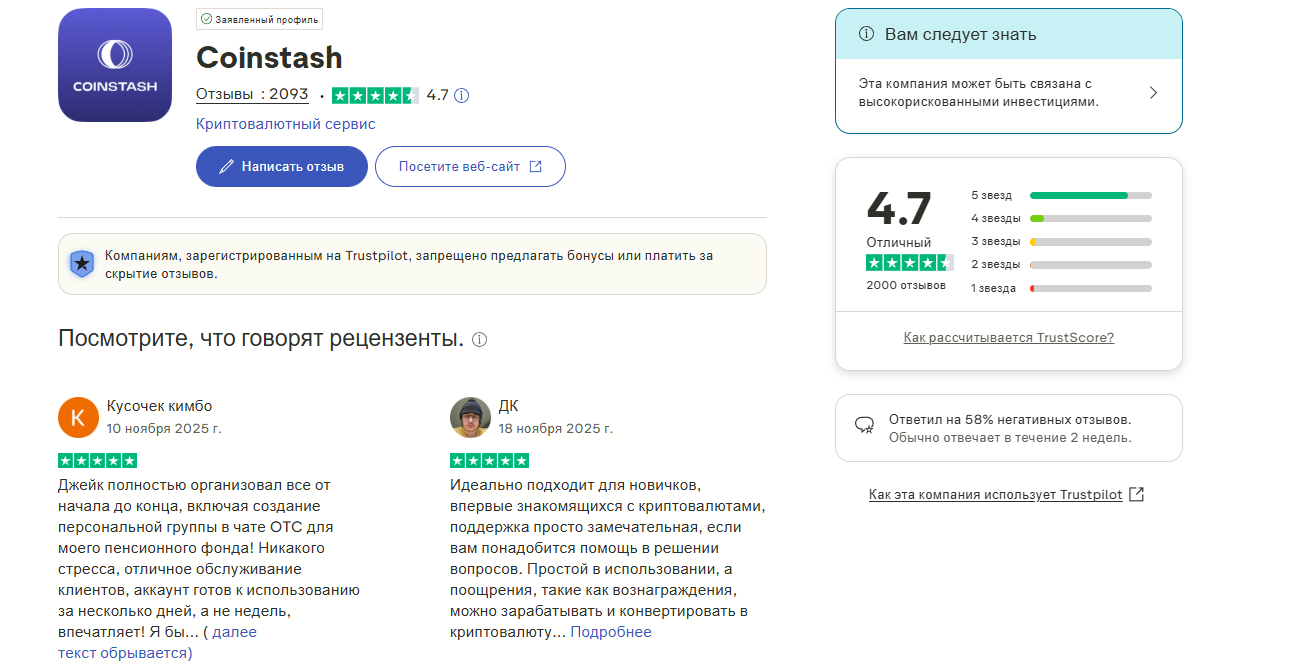Click the info icon in the «Вам следует знать» banner

coord(864,34)
